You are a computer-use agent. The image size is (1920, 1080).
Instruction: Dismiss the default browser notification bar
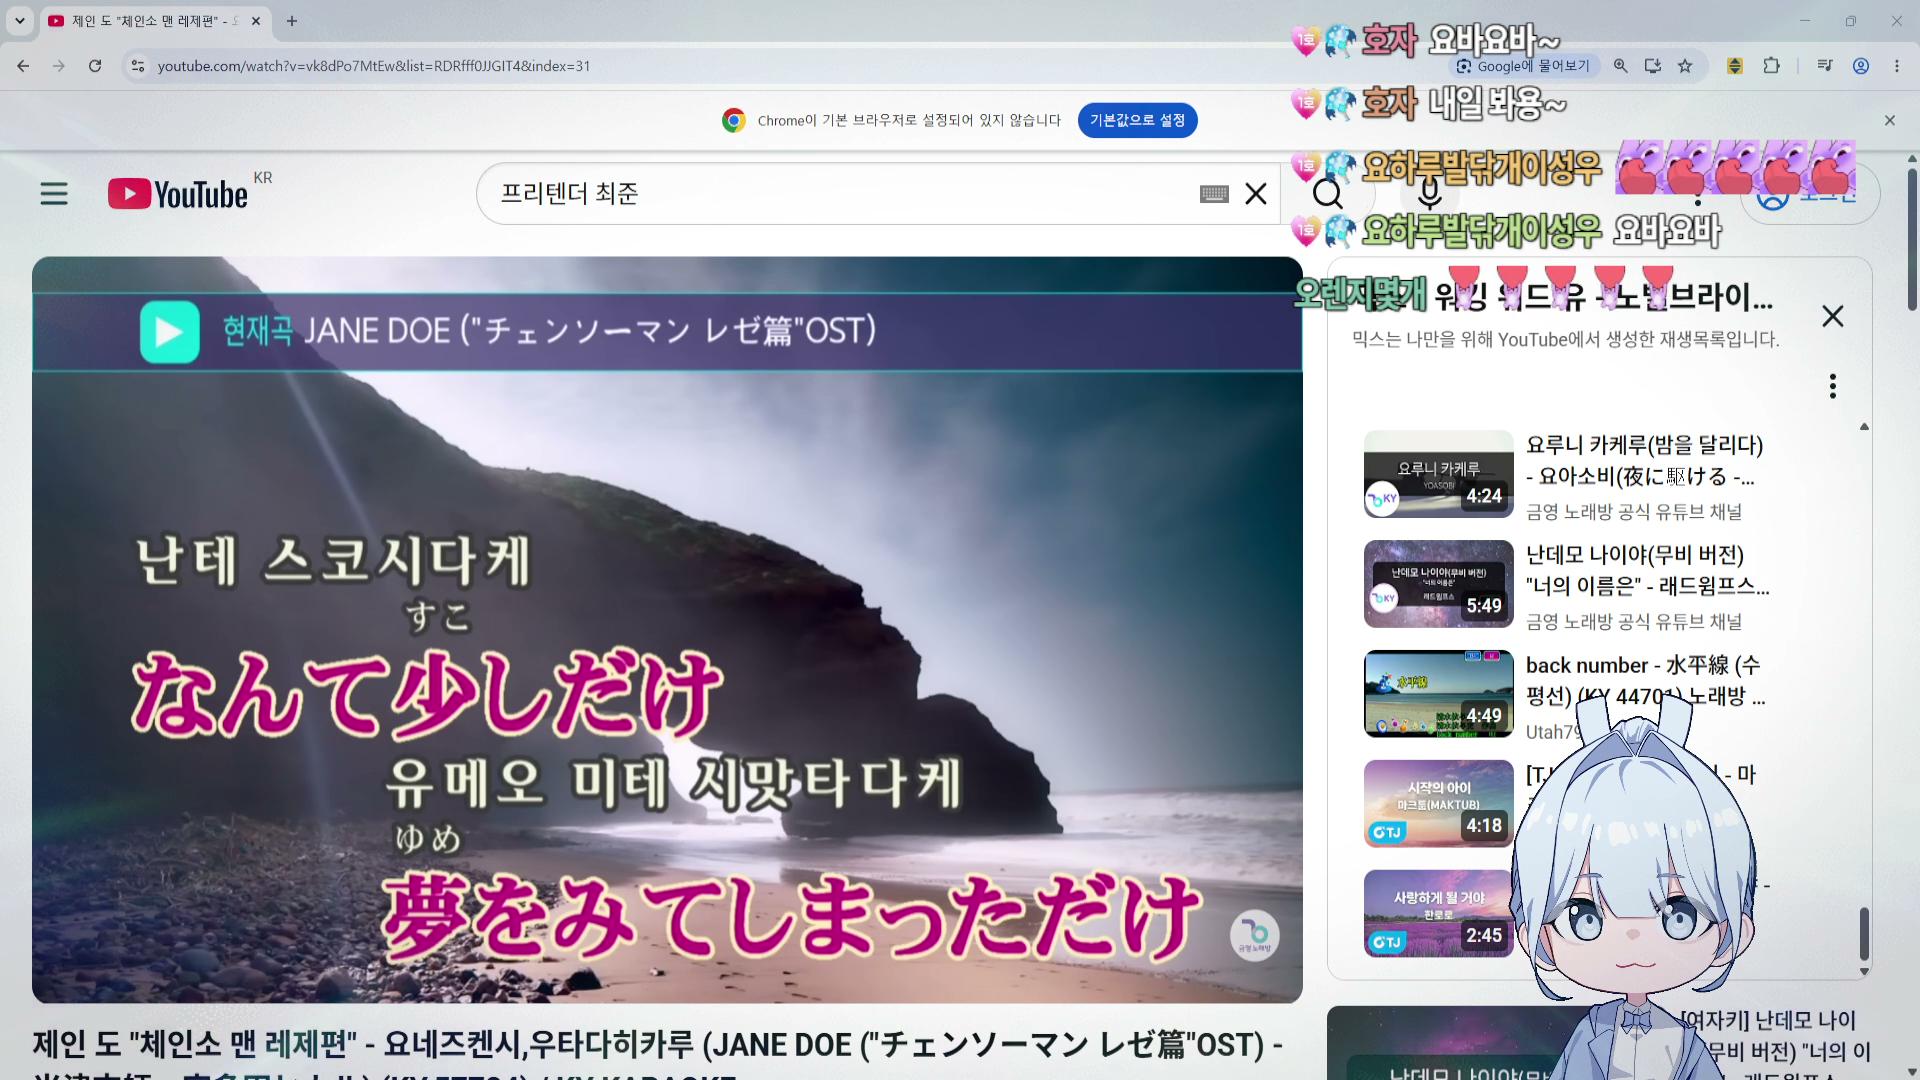[1889, 120]
